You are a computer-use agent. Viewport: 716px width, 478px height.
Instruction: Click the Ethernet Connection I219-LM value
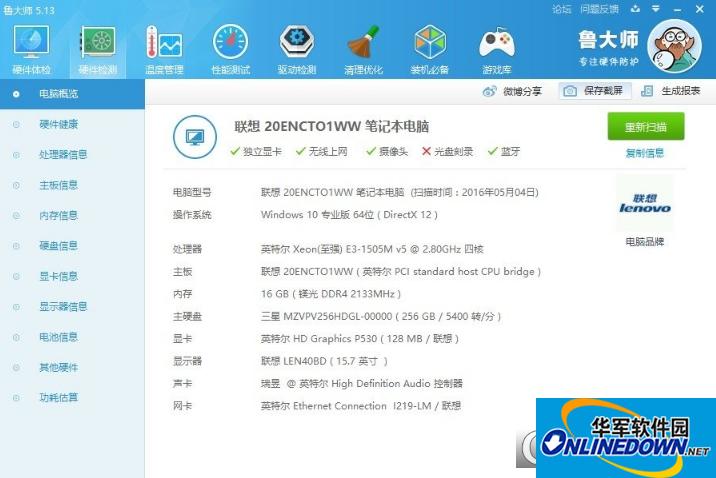click(x=361, y=406)
